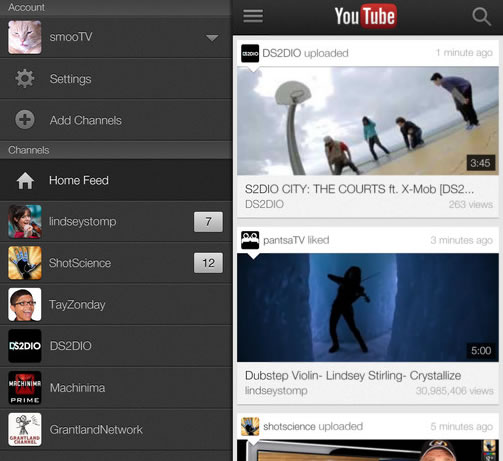The image size is (503, 461).
Task: Open ShotScience channel entry
Action: click(x=116, y=263)
